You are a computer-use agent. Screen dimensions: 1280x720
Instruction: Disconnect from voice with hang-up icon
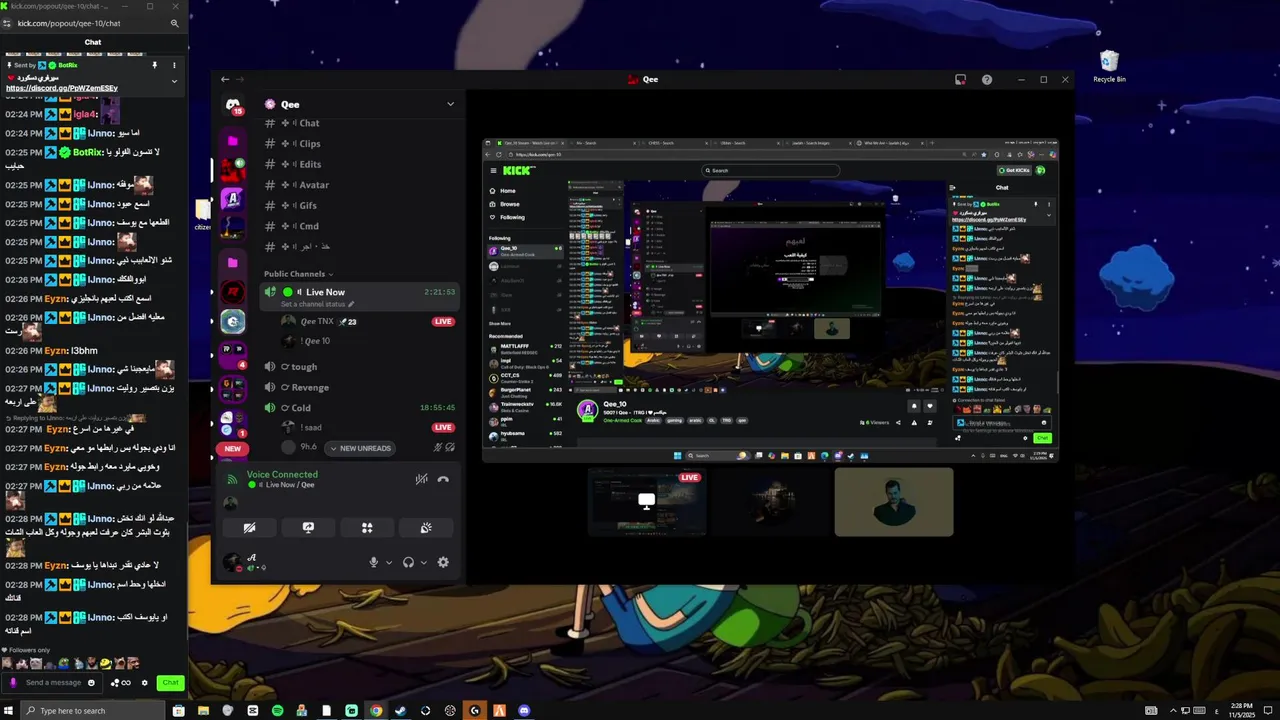click(443, 479)
